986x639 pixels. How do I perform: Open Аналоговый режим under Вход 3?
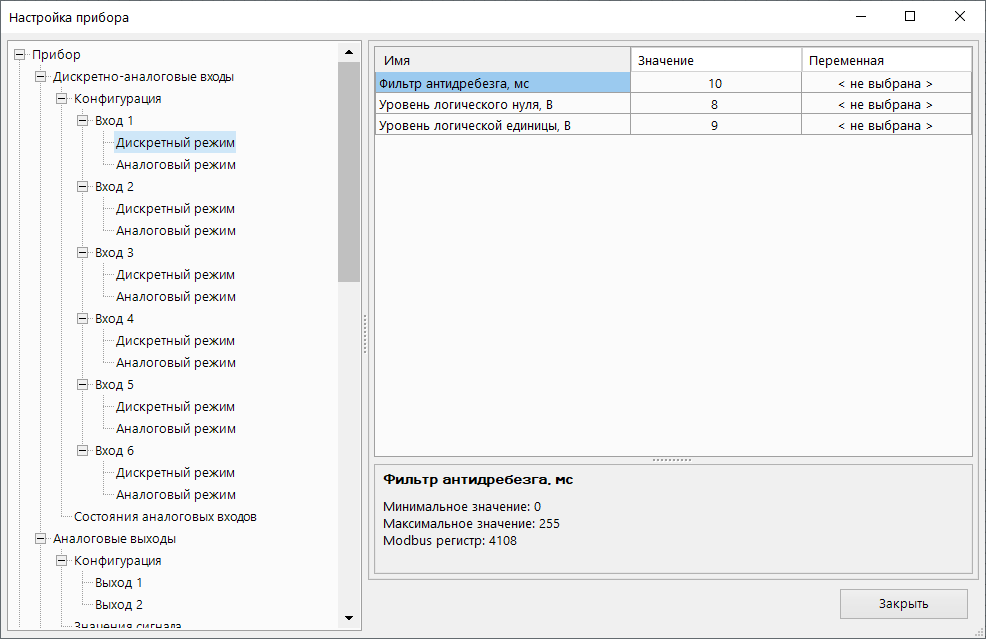(x=175, y=297)
